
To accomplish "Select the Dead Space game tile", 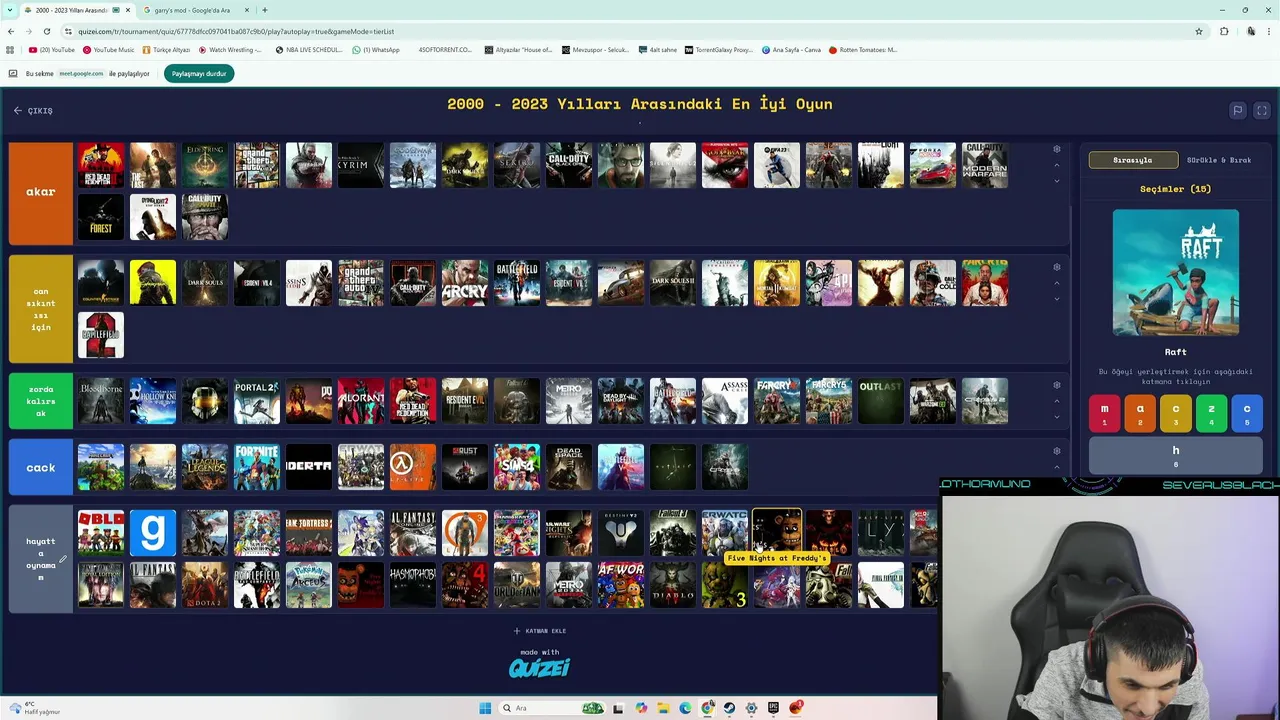I will pyautogui.click(x=569, y=467).
